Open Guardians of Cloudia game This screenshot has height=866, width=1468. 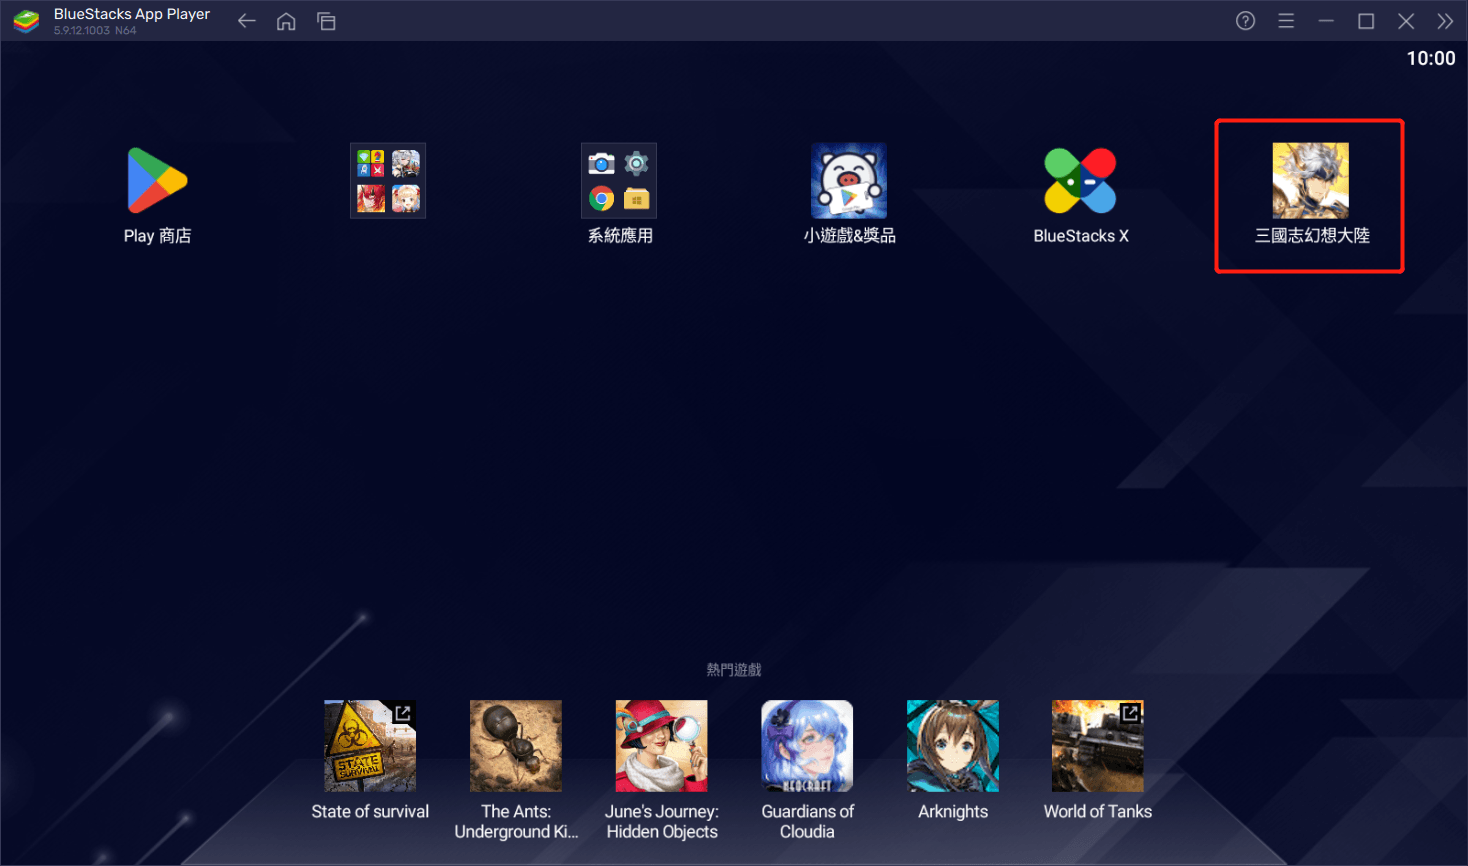pyautogui.click(x=807, y=746)
